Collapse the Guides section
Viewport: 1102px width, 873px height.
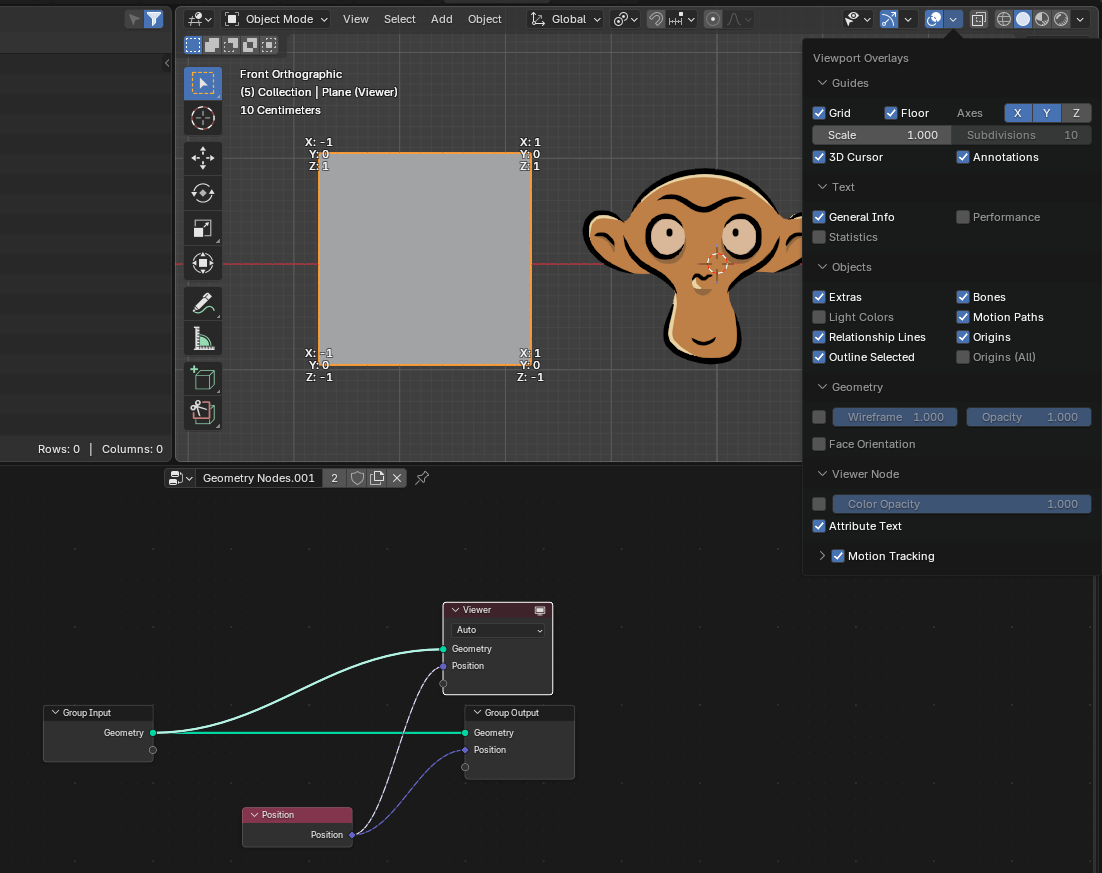pos(822,83)
